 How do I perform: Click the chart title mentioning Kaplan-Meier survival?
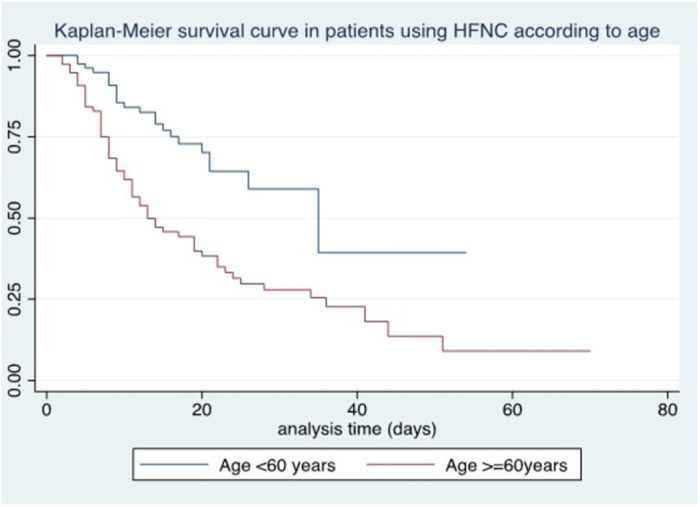point(357,31)
